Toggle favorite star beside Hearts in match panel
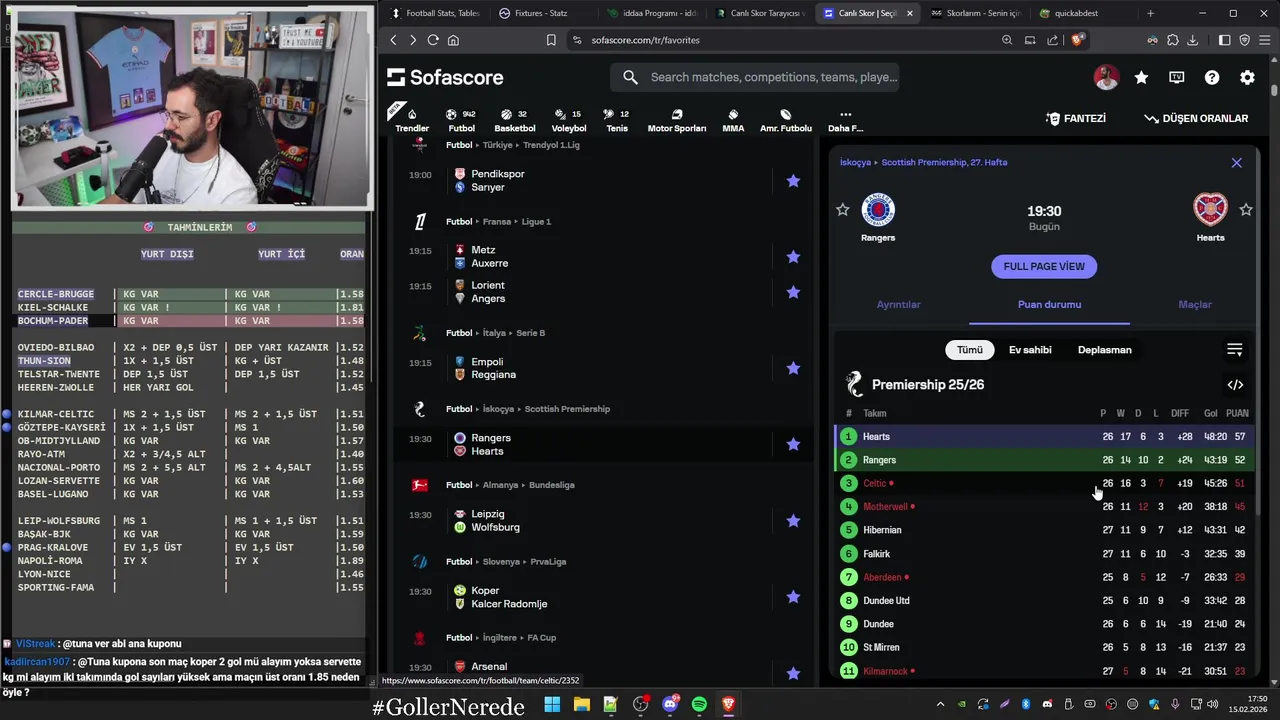This screenshot has height=720, width=1280. pos(1246,209)
